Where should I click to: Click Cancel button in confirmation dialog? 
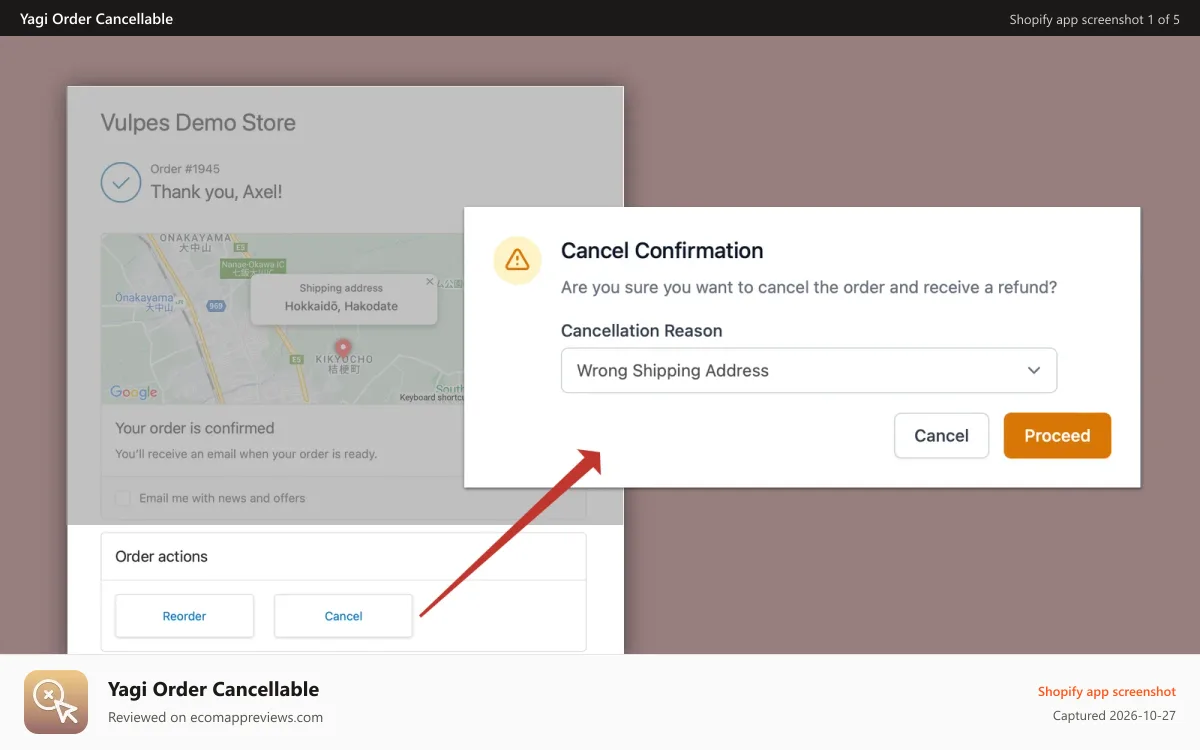(x=941, y=436)
